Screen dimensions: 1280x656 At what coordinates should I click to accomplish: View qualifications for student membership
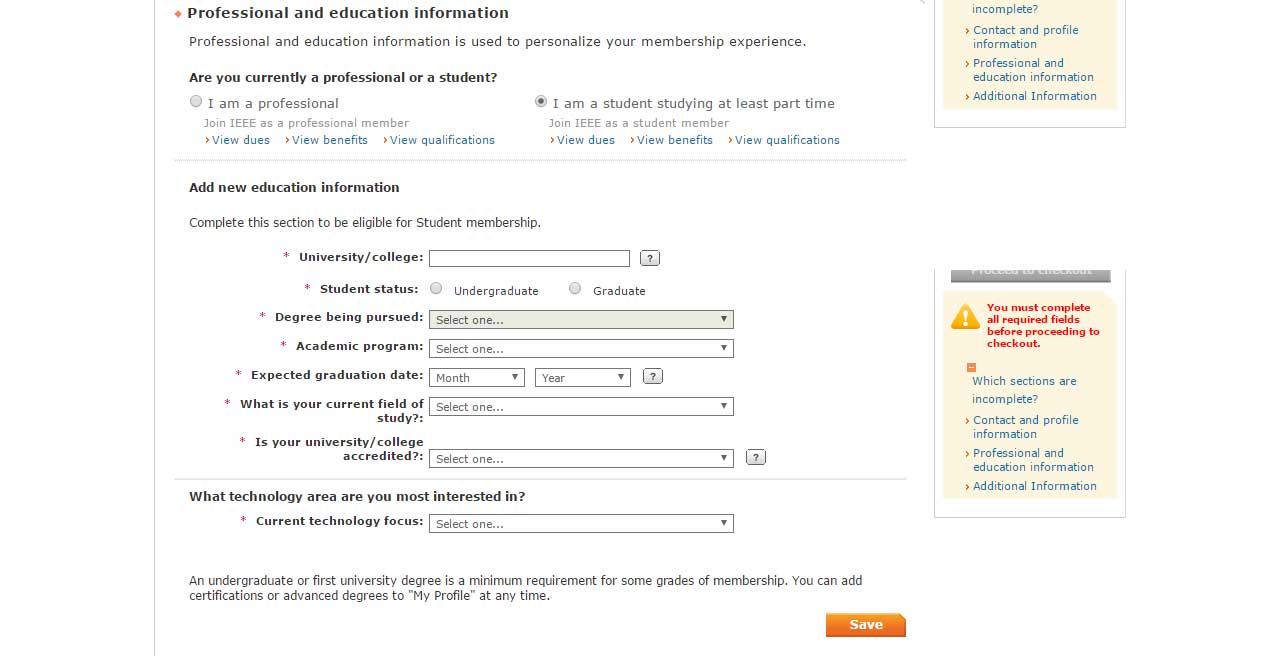[x=787, y=140]
